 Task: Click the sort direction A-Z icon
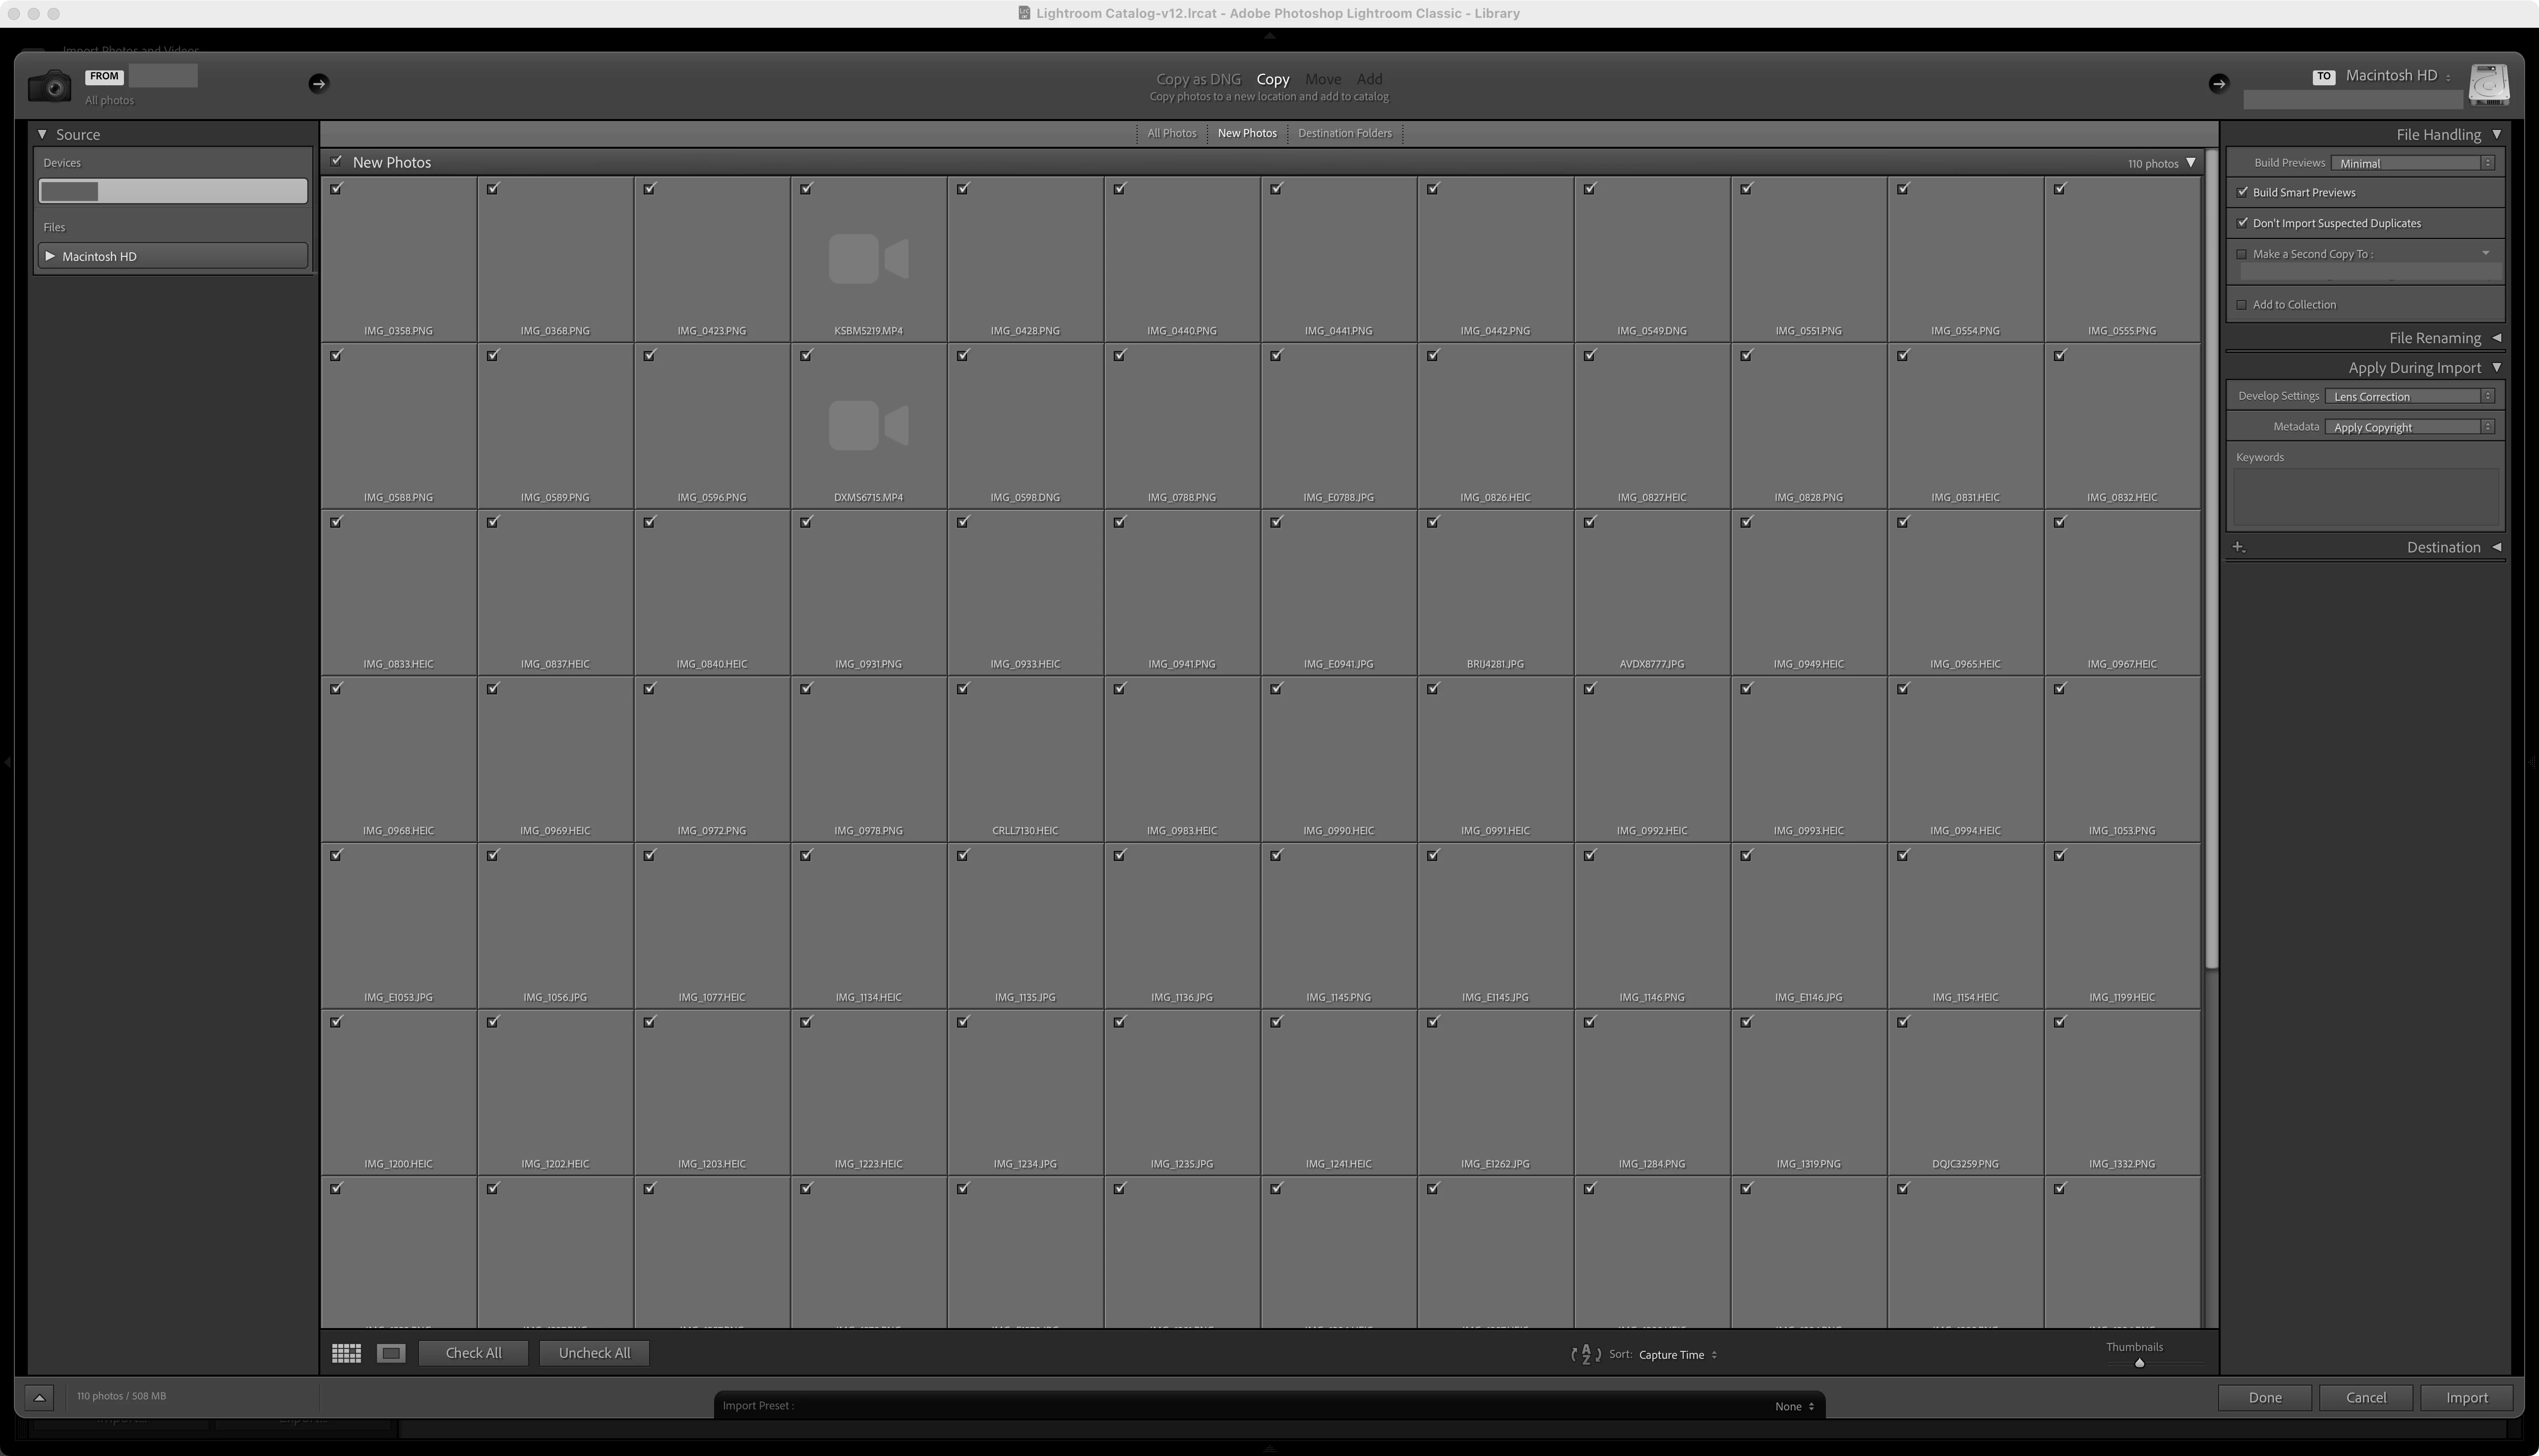click(x=1585, y=1354)
